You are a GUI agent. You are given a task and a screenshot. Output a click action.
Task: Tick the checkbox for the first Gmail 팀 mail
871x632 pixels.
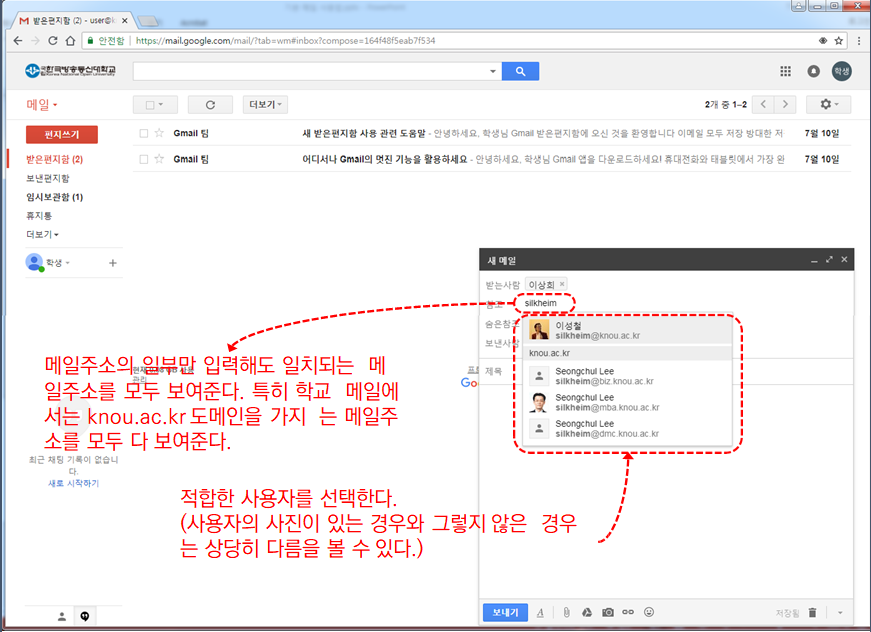click(x=144, y=133)
